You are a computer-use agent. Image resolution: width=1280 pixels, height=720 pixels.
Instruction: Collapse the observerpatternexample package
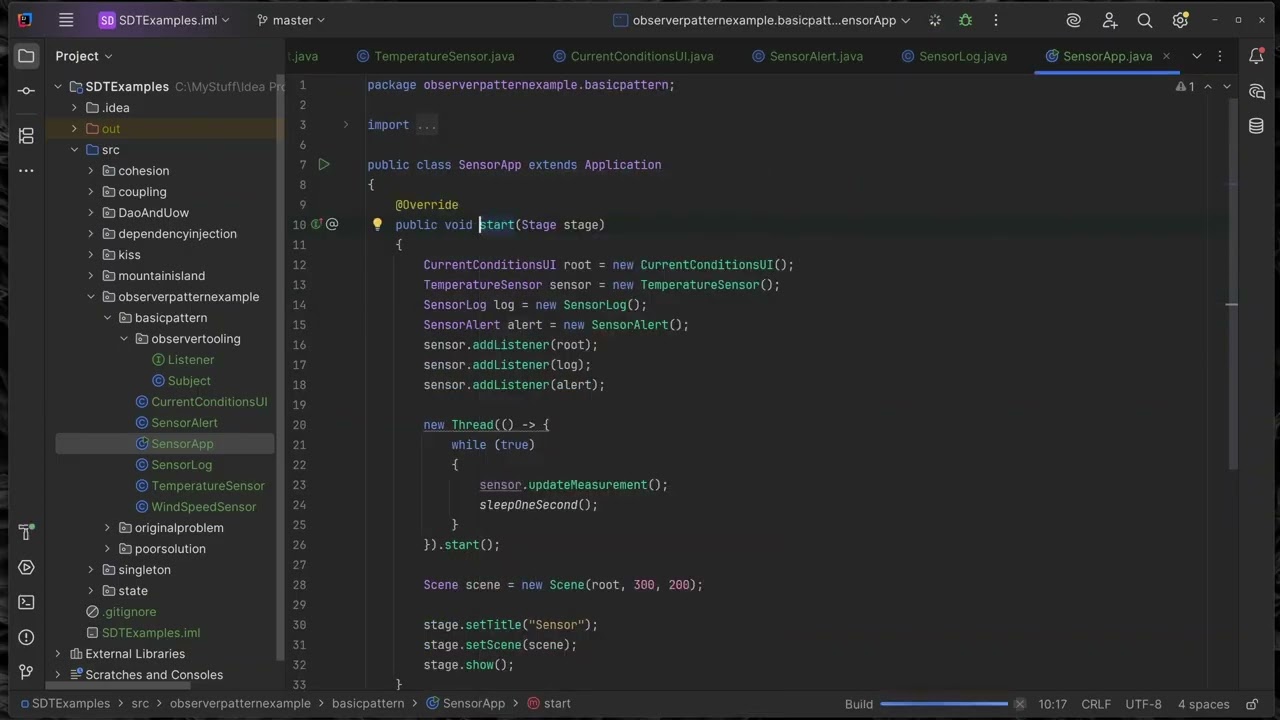91,297
